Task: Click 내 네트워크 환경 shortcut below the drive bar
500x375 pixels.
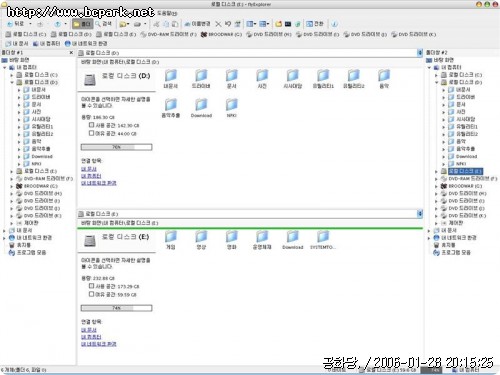Action: (86, 44)
